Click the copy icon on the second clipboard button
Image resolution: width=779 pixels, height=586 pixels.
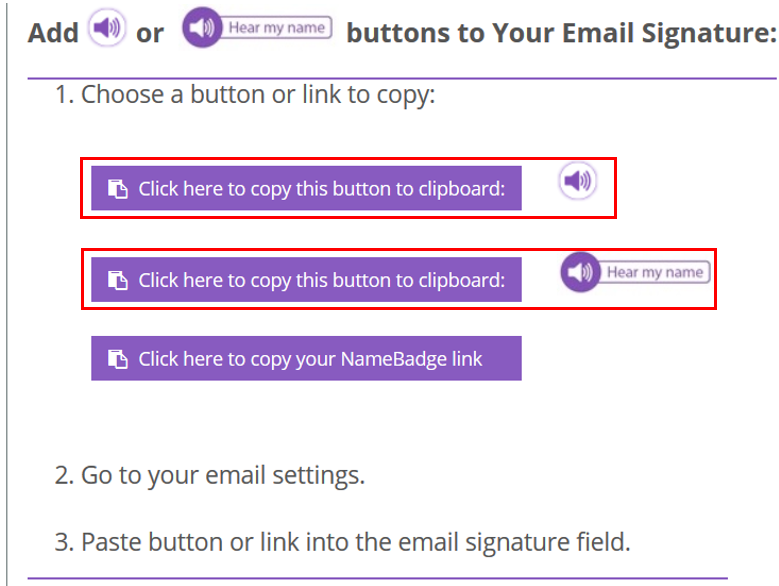118,280
